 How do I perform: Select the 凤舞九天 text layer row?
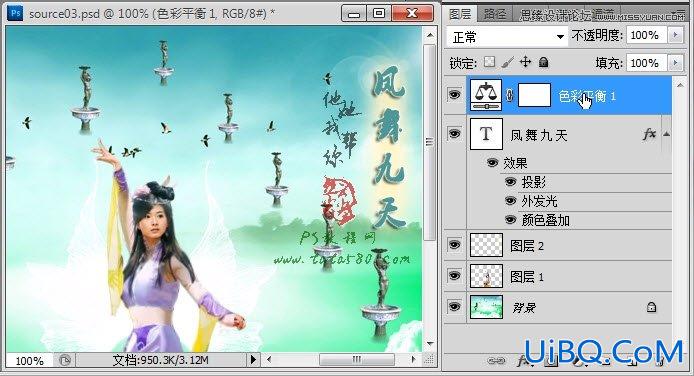[x=569, y=134]
